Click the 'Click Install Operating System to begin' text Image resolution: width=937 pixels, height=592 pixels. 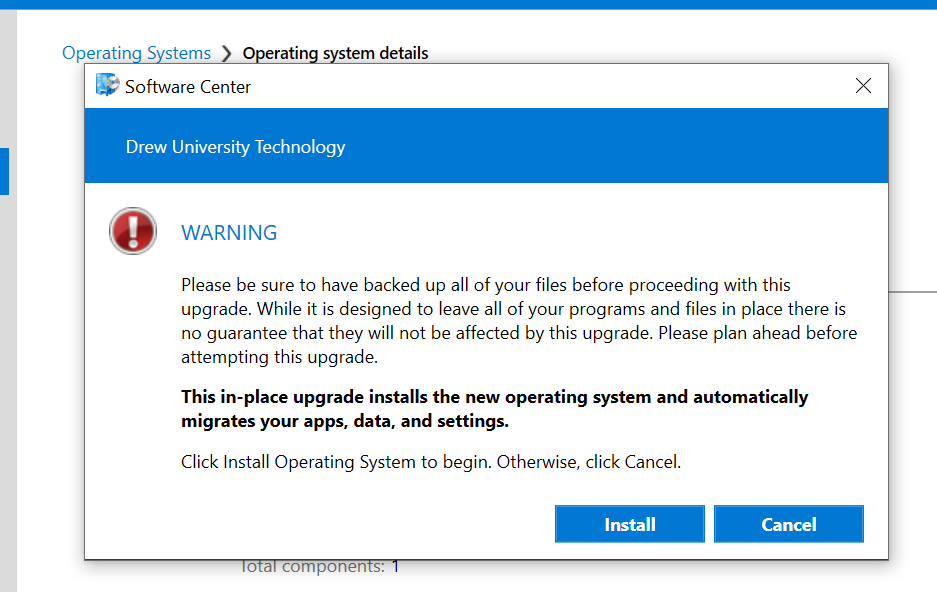pos(431,462)
